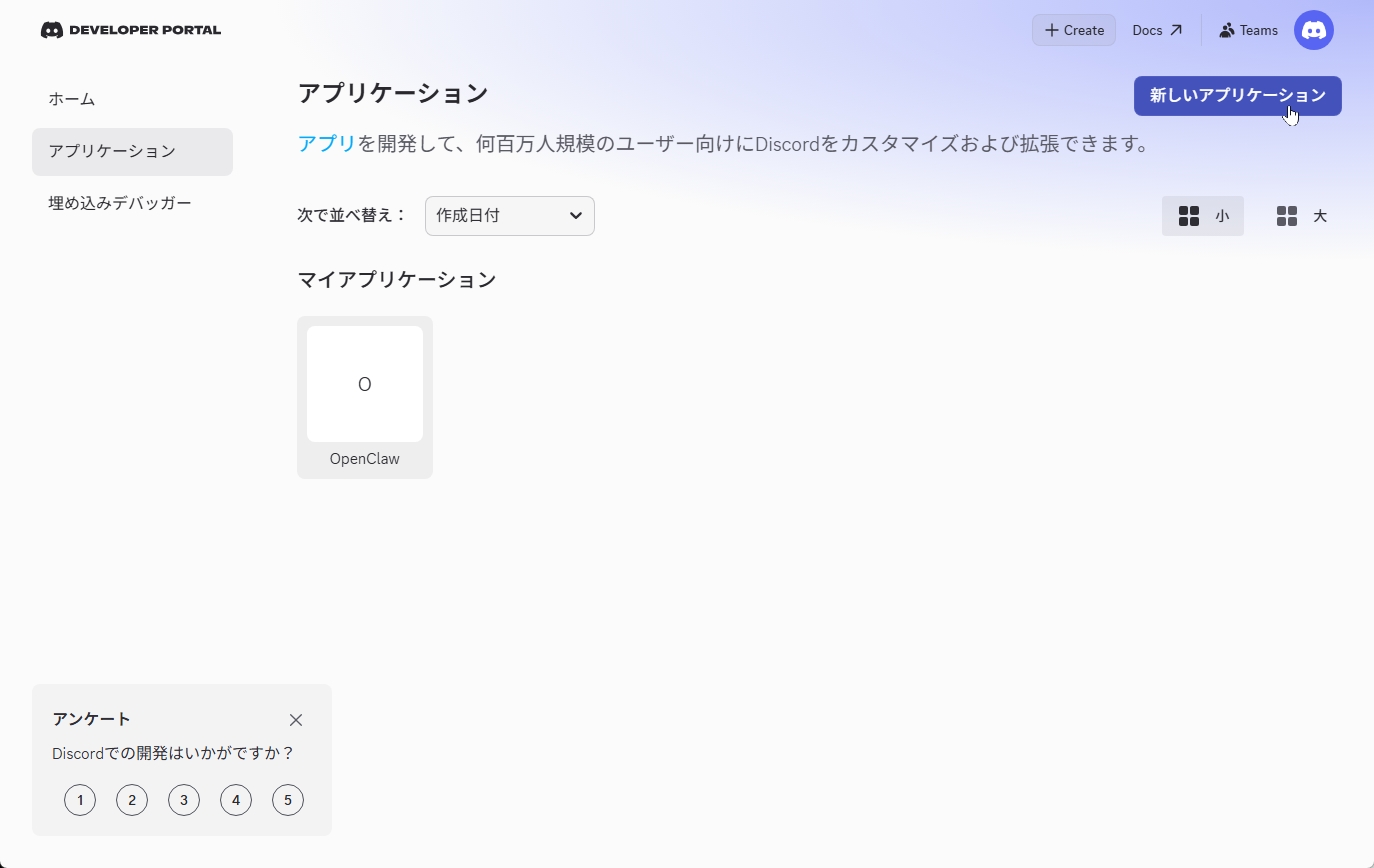Go to ホーム in the sidebar
Screen dimensions: 1374x868
[132, 100]
